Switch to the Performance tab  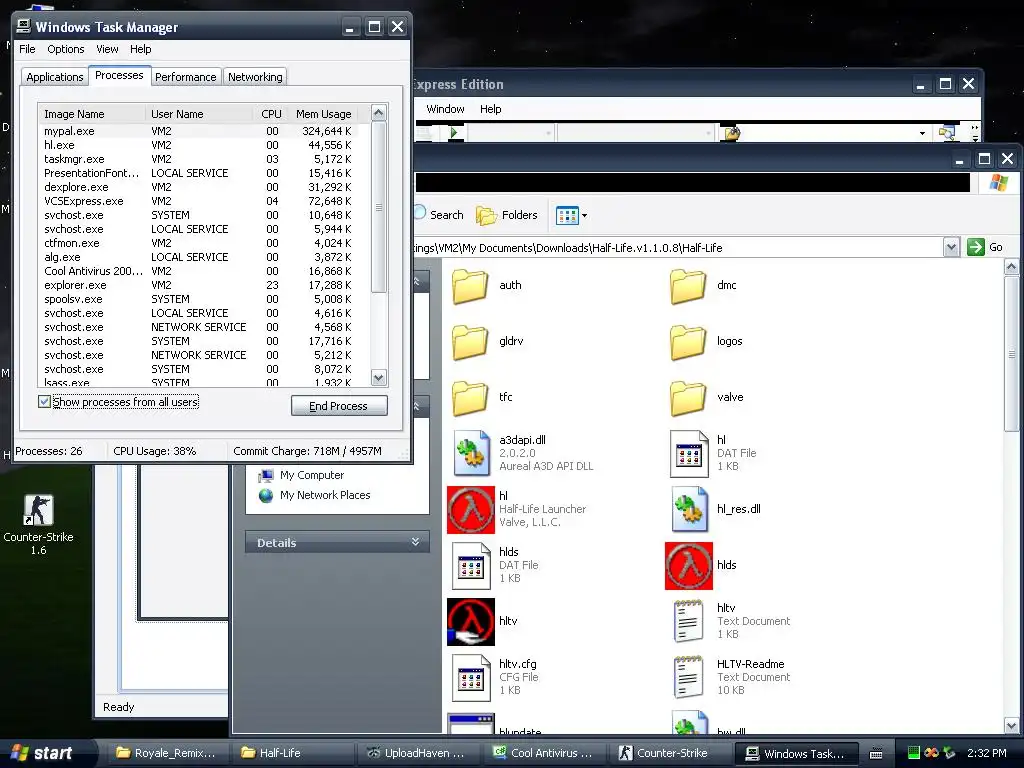point(185,77)
